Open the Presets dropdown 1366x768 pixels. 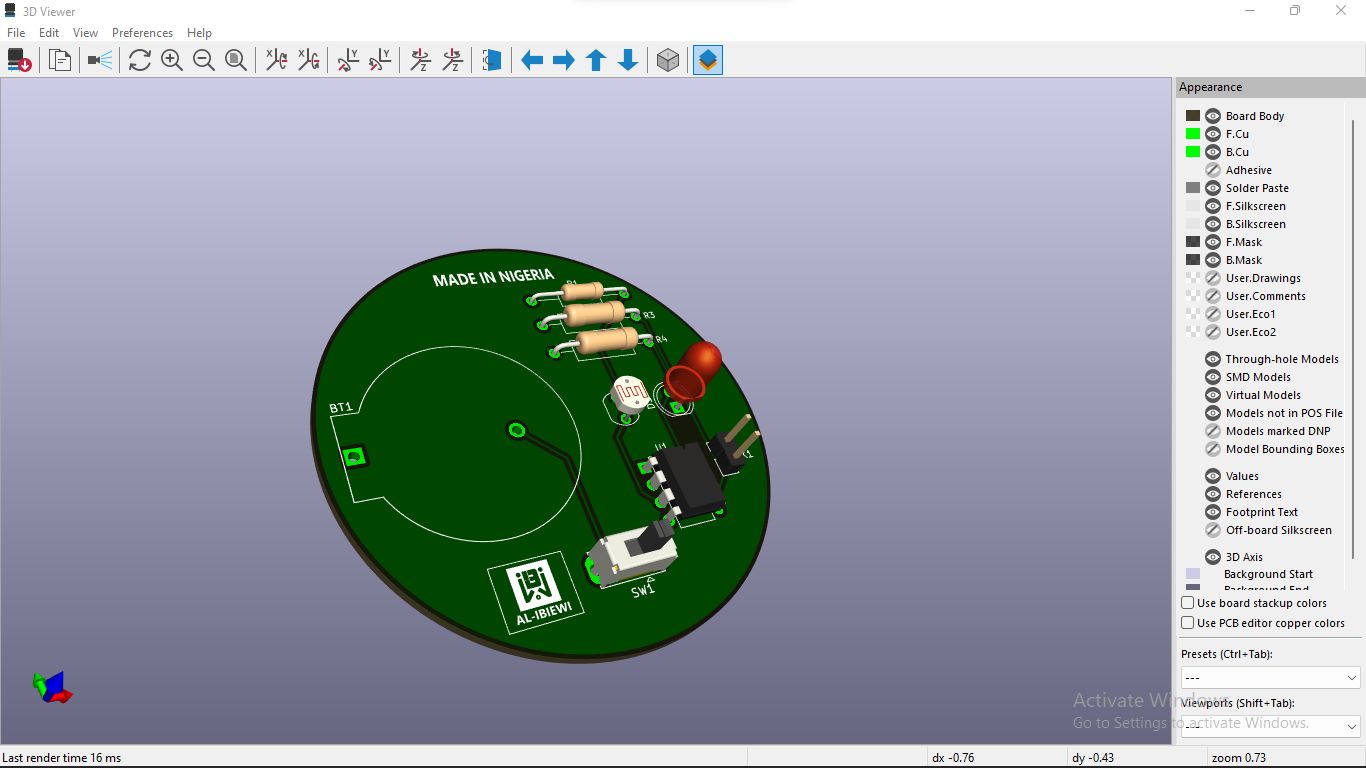point(1270,678)
